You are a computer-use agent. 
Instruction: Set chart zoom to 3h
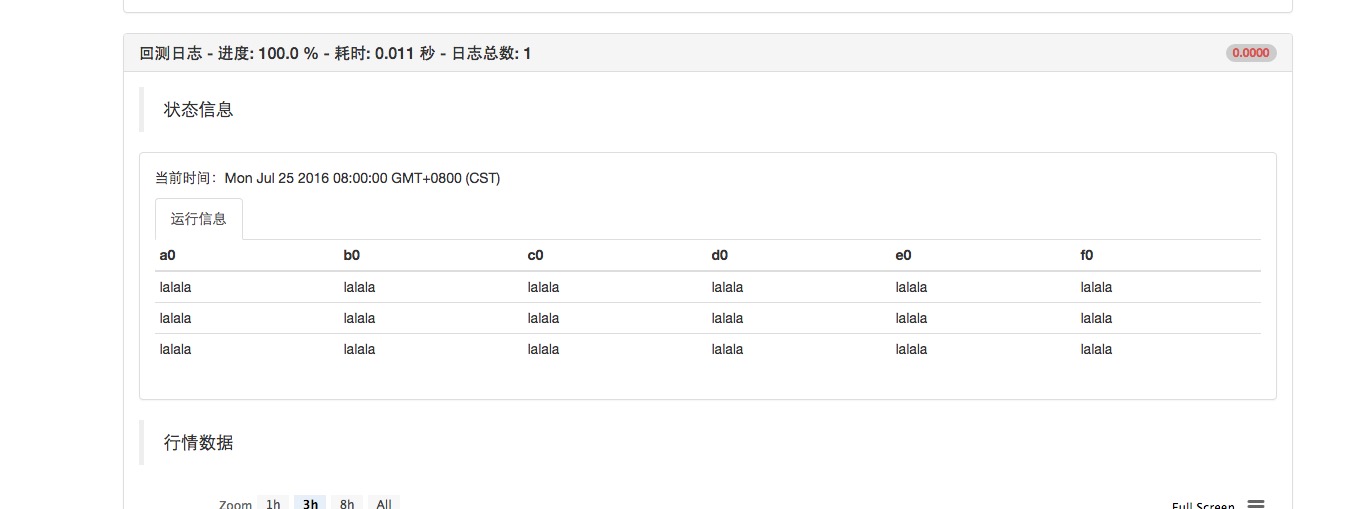pos(310,504)
